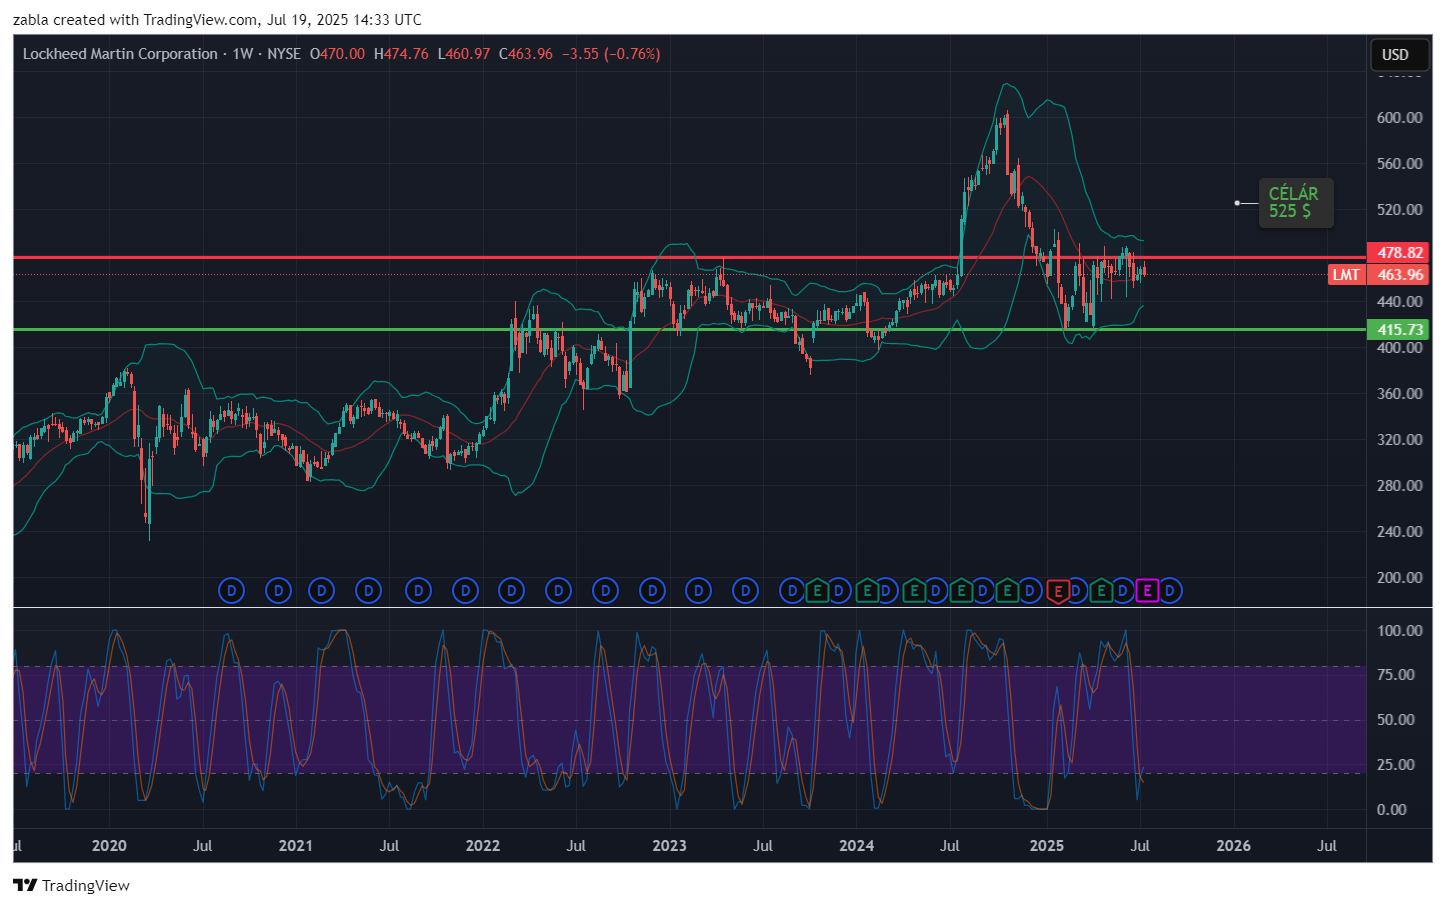Click the 360.00 price scale label

[1399, 393]
